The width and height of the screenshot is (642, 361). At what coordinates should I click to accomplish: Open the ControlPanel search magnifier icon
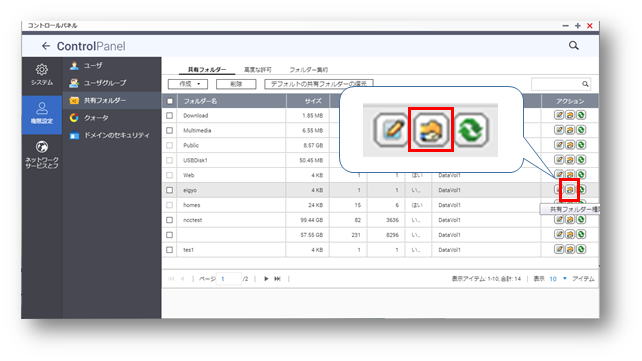pyautogui.click(x=573, y=45)
